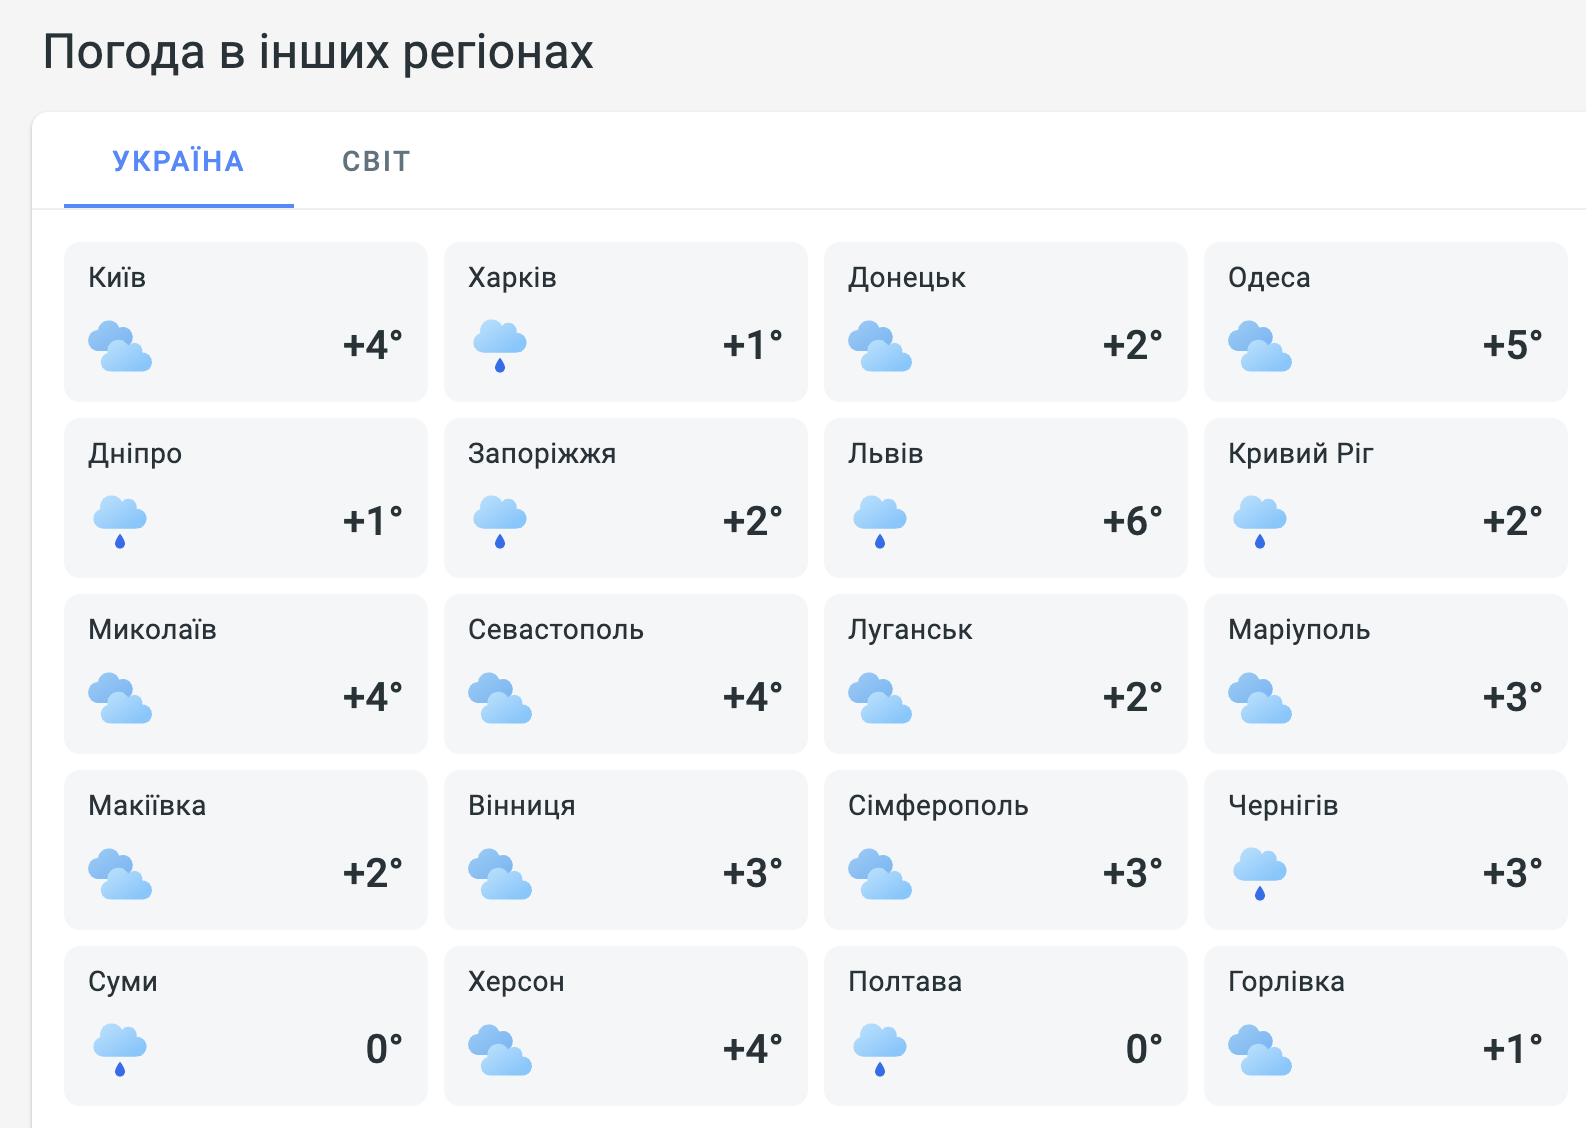Image resolution: width=1586 pixels, height=1128 pixels.
Task: Click the rain icon for Чернігів
Action: pyautogui.click(x=1260, y=874)
